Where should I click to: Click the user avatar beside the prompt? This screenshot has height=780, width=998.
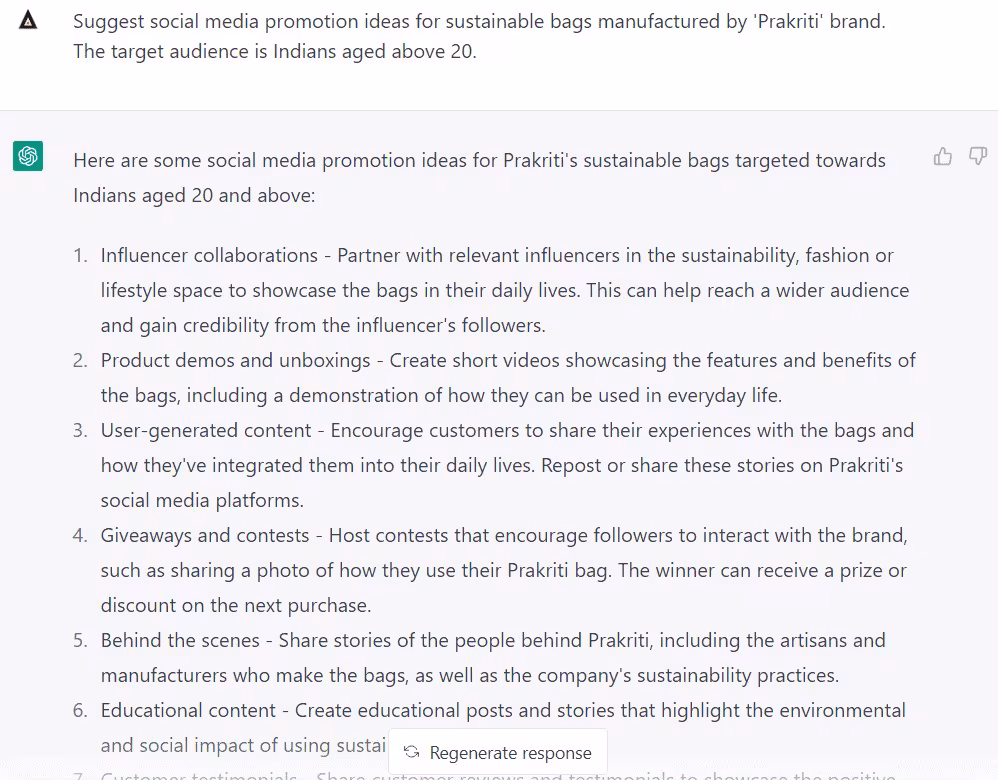[28, 20]
